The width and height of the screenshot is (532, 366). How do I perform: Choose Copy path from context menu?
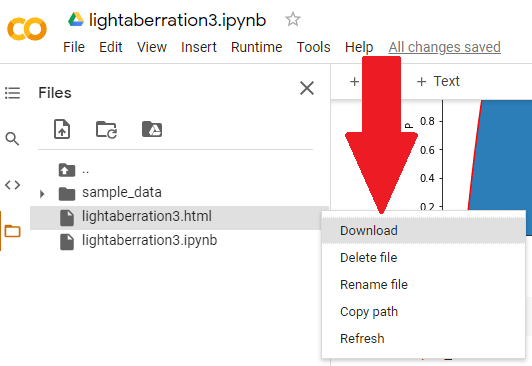tap(423, 311)
